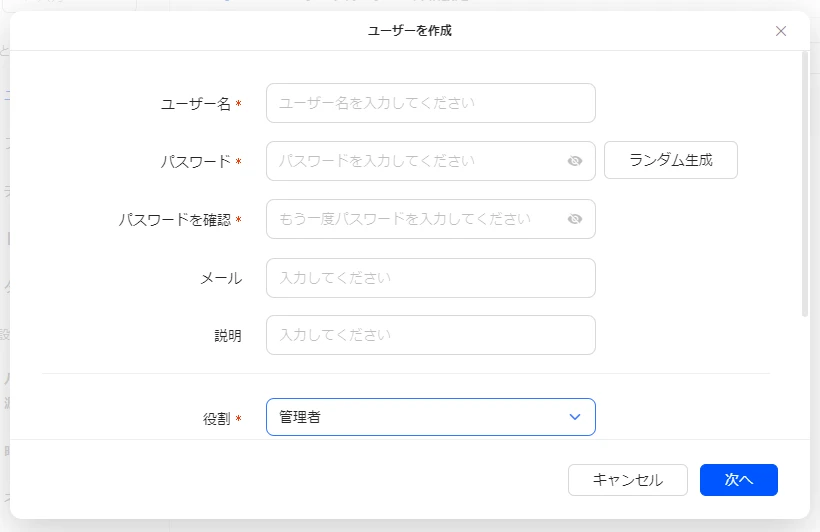Screen dimensions: 820x532
Task: Click into the パスワード input field
Action: point(415,161)
